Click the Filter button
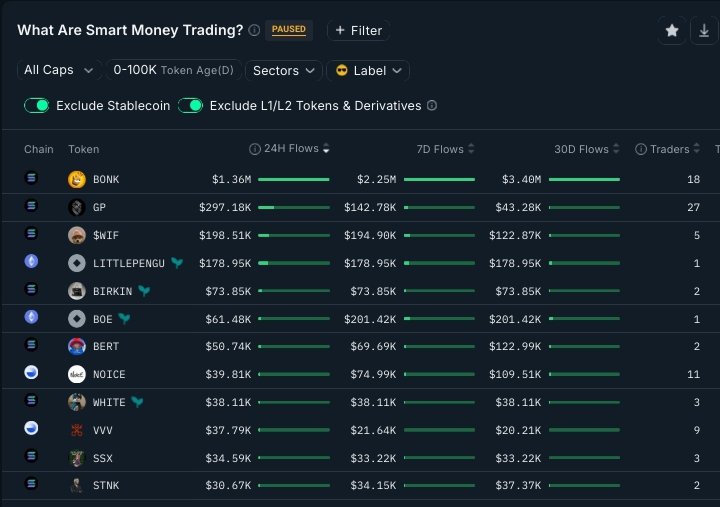The width and height of the screenshot is (720, 507). [x=359, y=30]
